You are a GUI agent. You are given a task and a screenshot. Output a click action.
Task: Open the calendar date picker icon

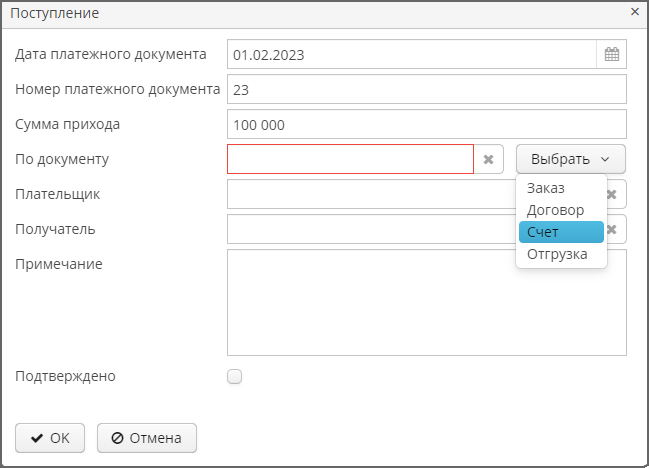pyautogui.click(x=611, y=54)
